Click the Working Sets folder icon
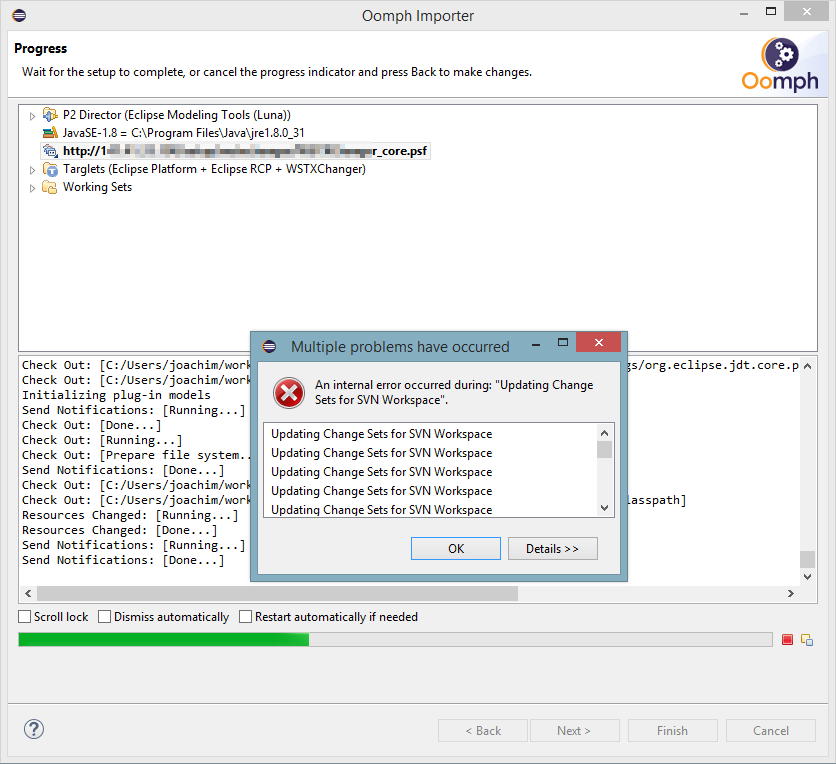This screenshot has height=764, width=836. (50, 187)
